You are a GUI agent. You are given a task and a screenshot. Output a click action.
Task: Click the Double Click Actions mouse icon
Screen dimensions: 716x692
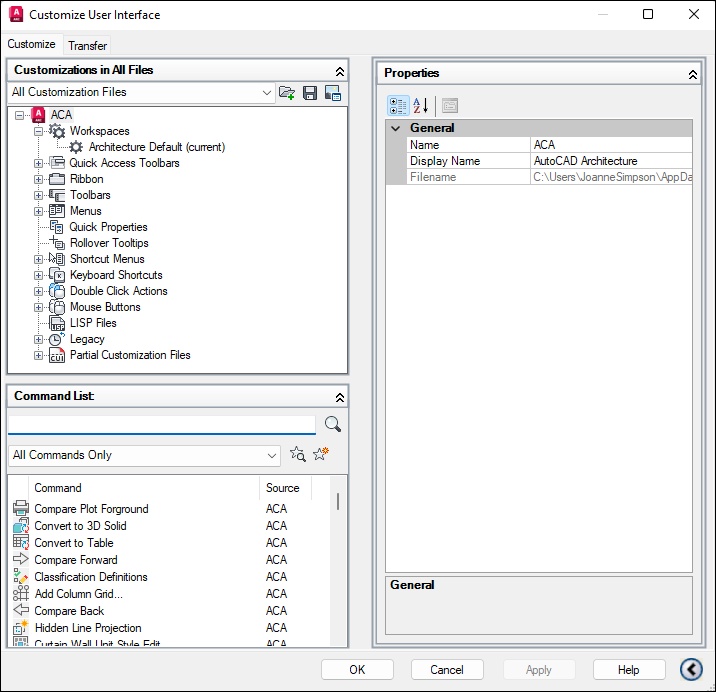pos(57,291)
